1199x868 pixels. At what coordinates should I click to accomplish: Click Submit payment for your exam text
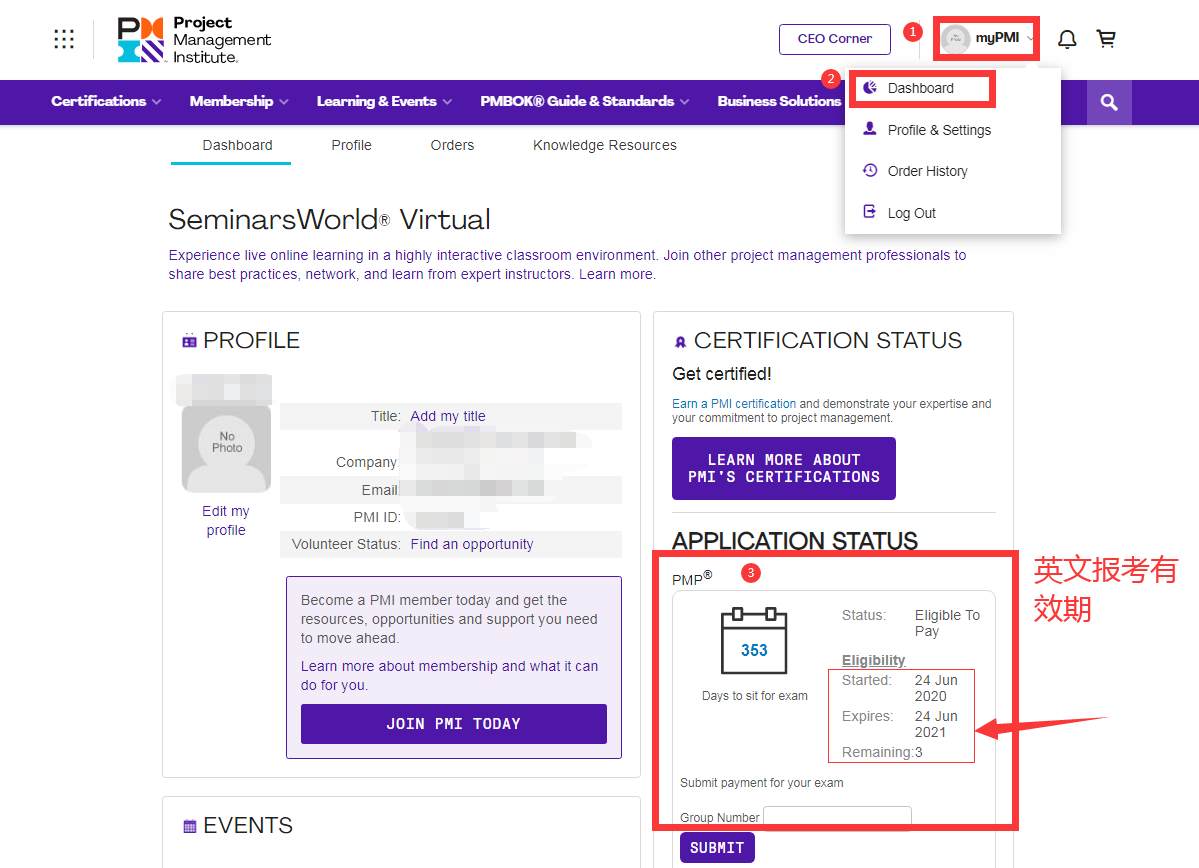pyautogui.click(x=762, y=782)
